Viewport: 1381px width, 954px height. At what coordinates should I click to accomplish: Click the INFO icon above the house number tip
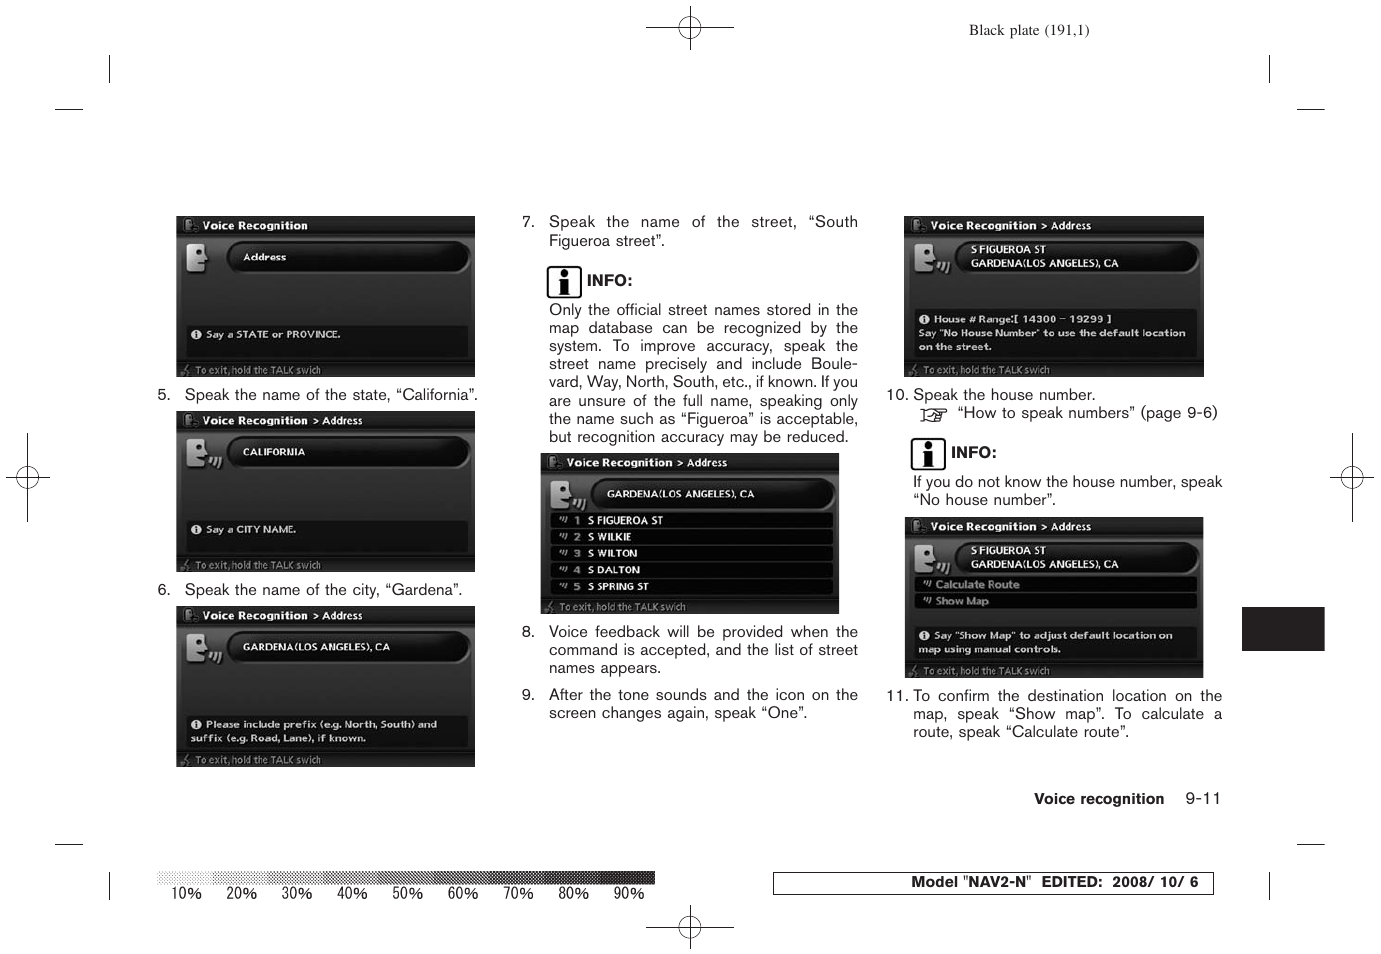pyautogui.click(x=928, y=454)
